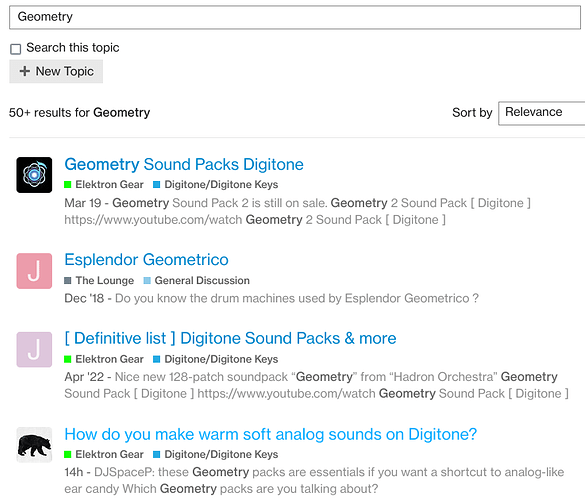Select Elektron Gear badge under bear avatar result
585x500 pixels.
[104, 454]
